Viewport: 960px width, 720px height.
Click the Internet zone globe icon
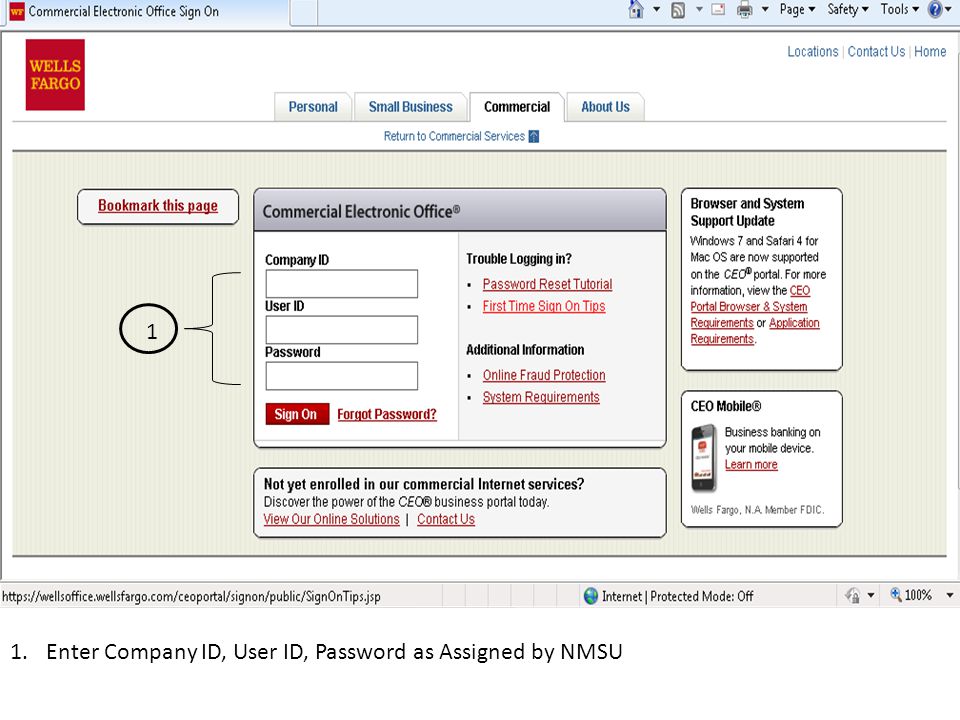[591, 596]
